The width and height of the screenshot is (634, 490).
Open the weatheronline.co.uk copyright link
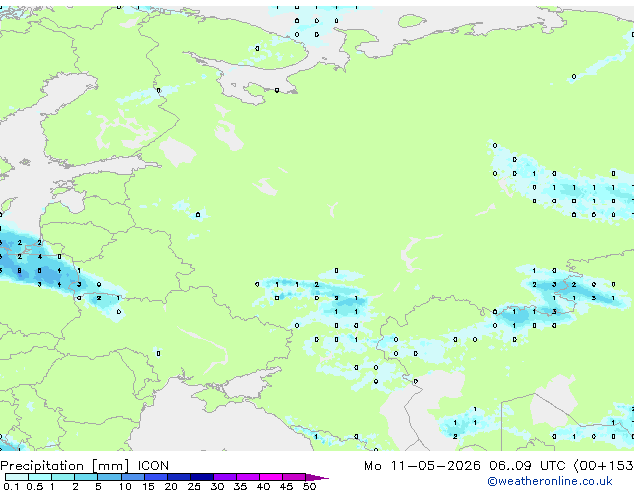550,481
